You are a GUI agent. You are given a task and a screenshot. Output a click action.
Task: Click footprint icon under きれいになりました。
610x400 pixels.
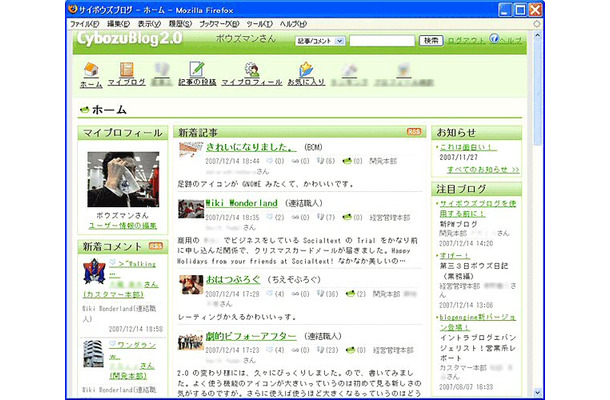(321, 160)
